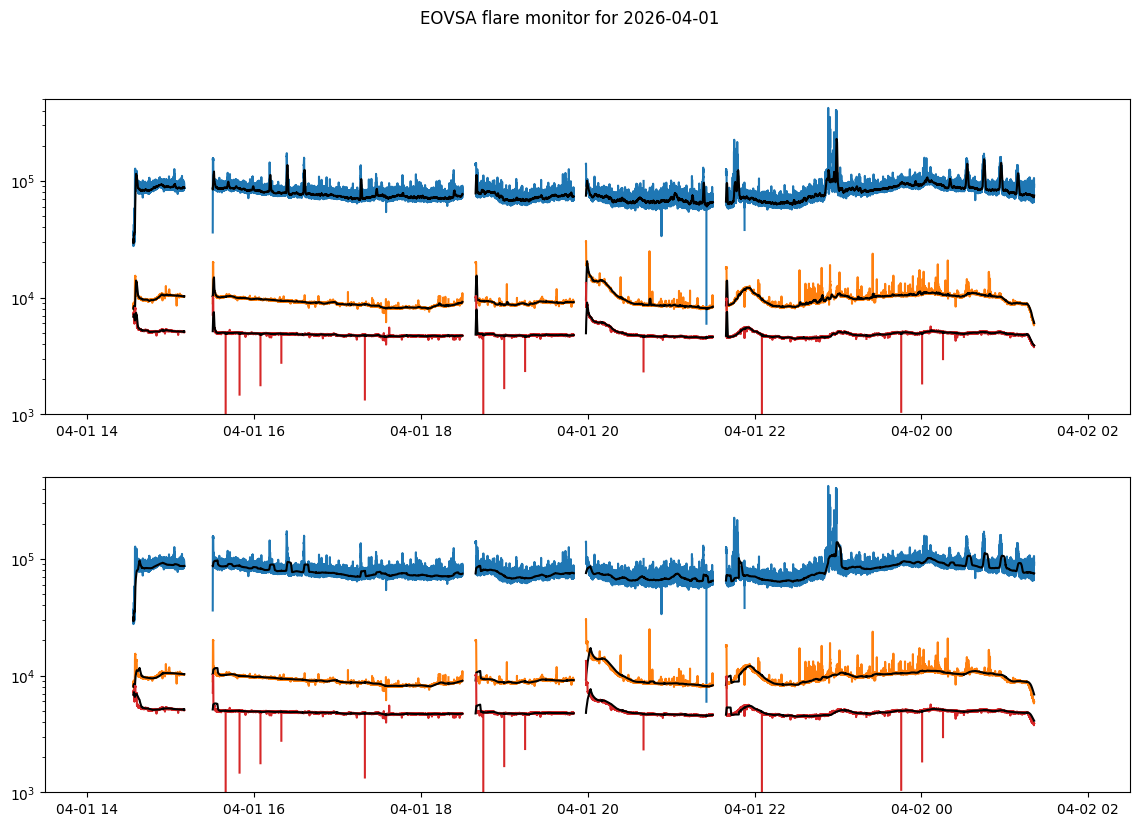Click the bottom plot's 10^5 y-axis label
Viewport: 1143px width, 826px height.
click(25, 559)
